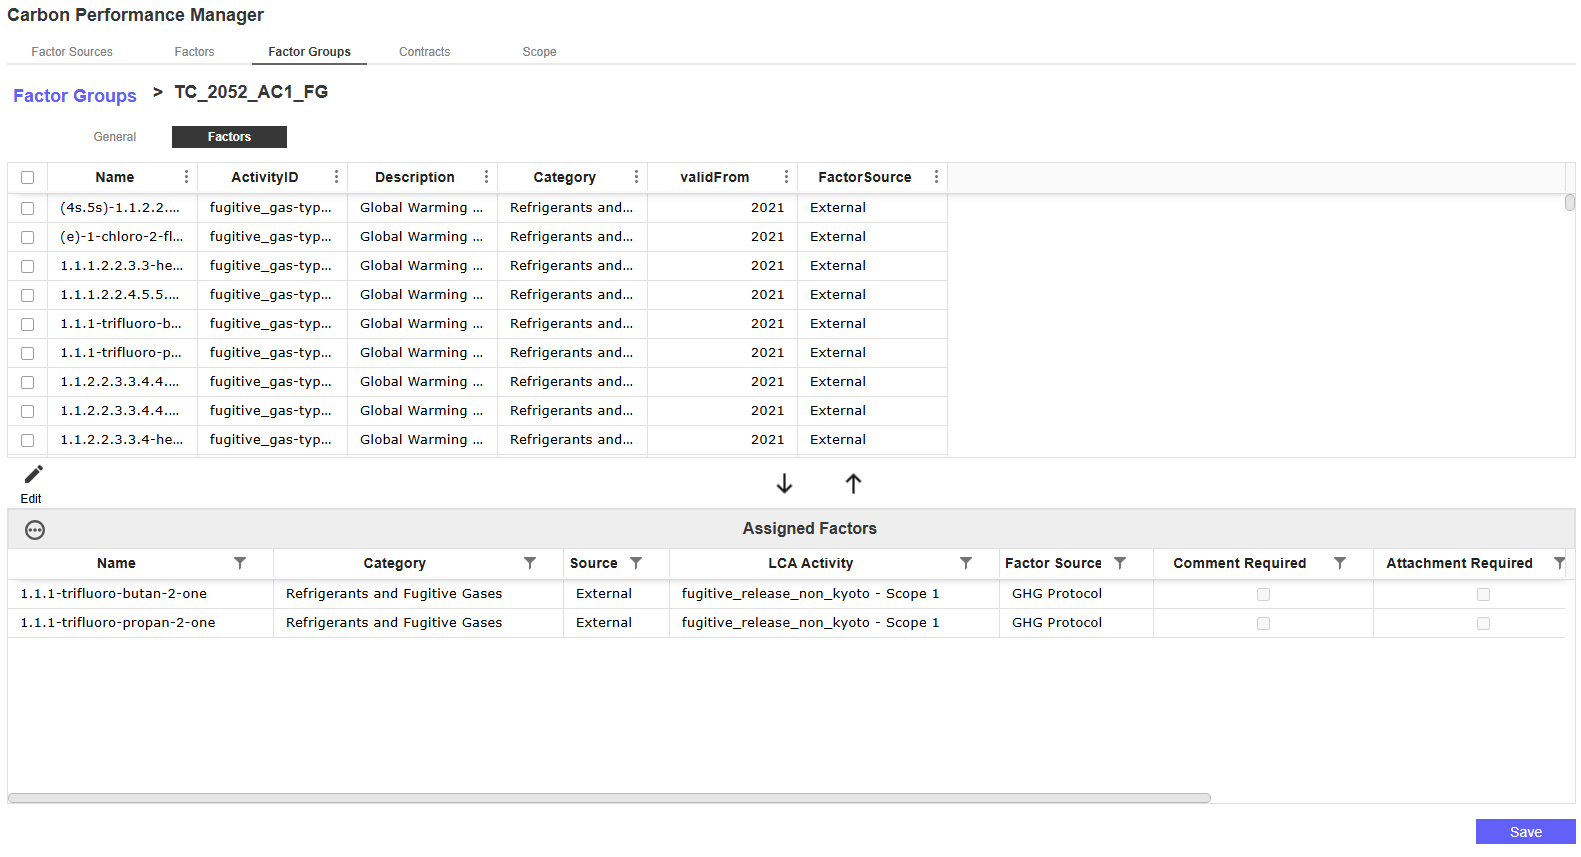Open the Assigned Factors ellipsis options icon
The height and width of the screenshot is (857, 1581).
(35, 530)
